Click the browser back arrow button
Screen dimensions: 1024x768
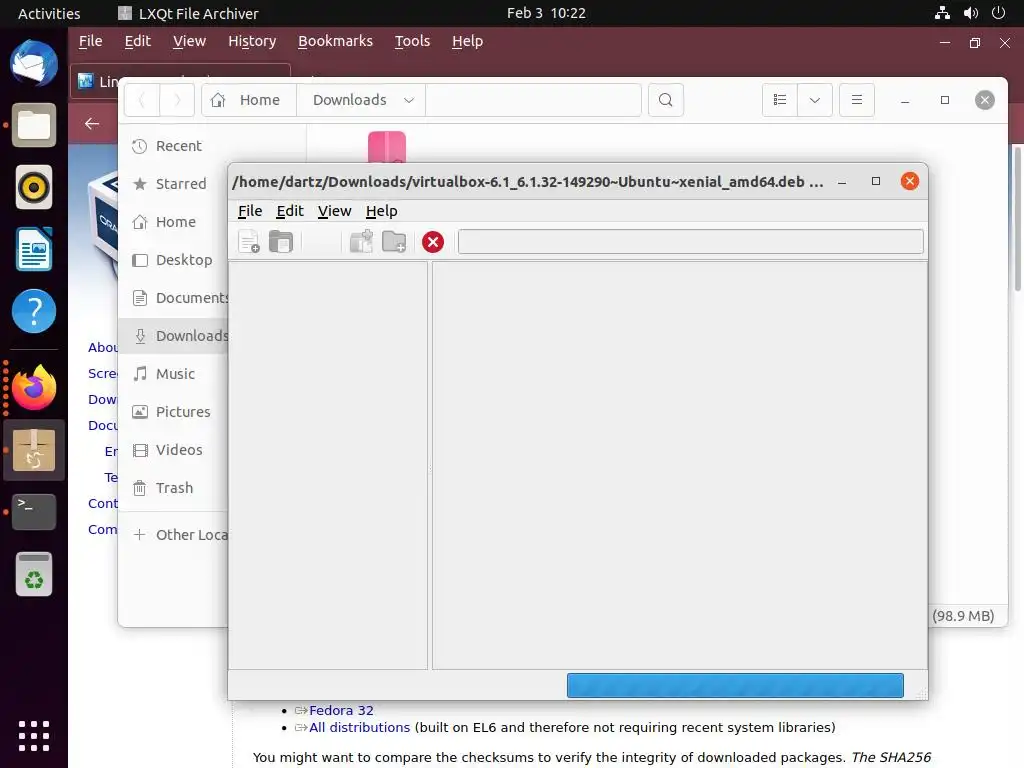92,123
